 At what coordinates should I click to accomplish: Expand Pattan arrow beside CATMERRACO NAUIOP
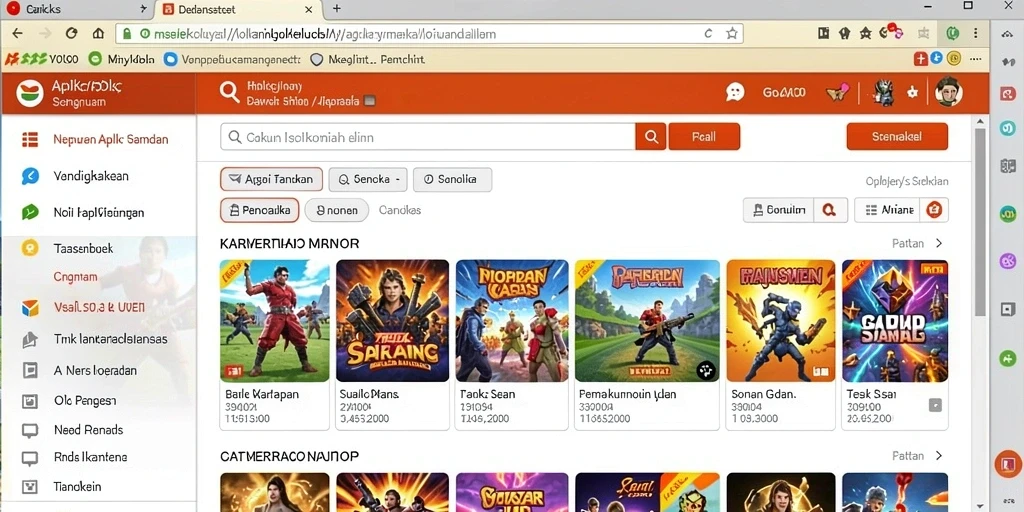point(939,455)
